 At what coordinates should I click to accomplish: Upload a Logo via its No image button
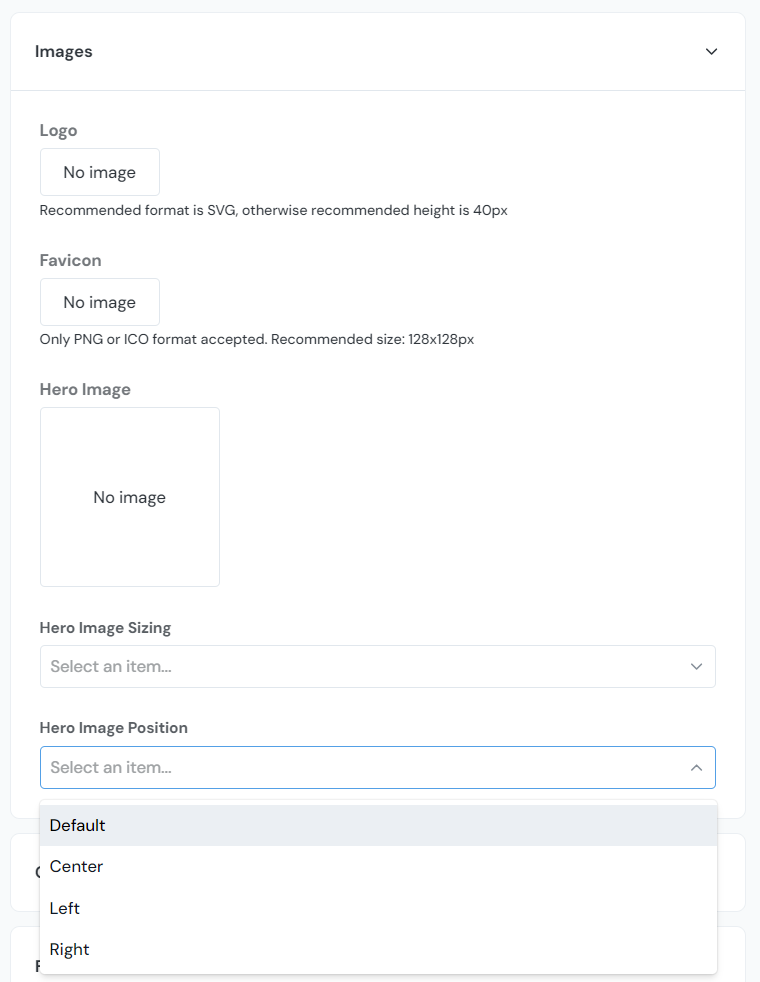point(99,171)
